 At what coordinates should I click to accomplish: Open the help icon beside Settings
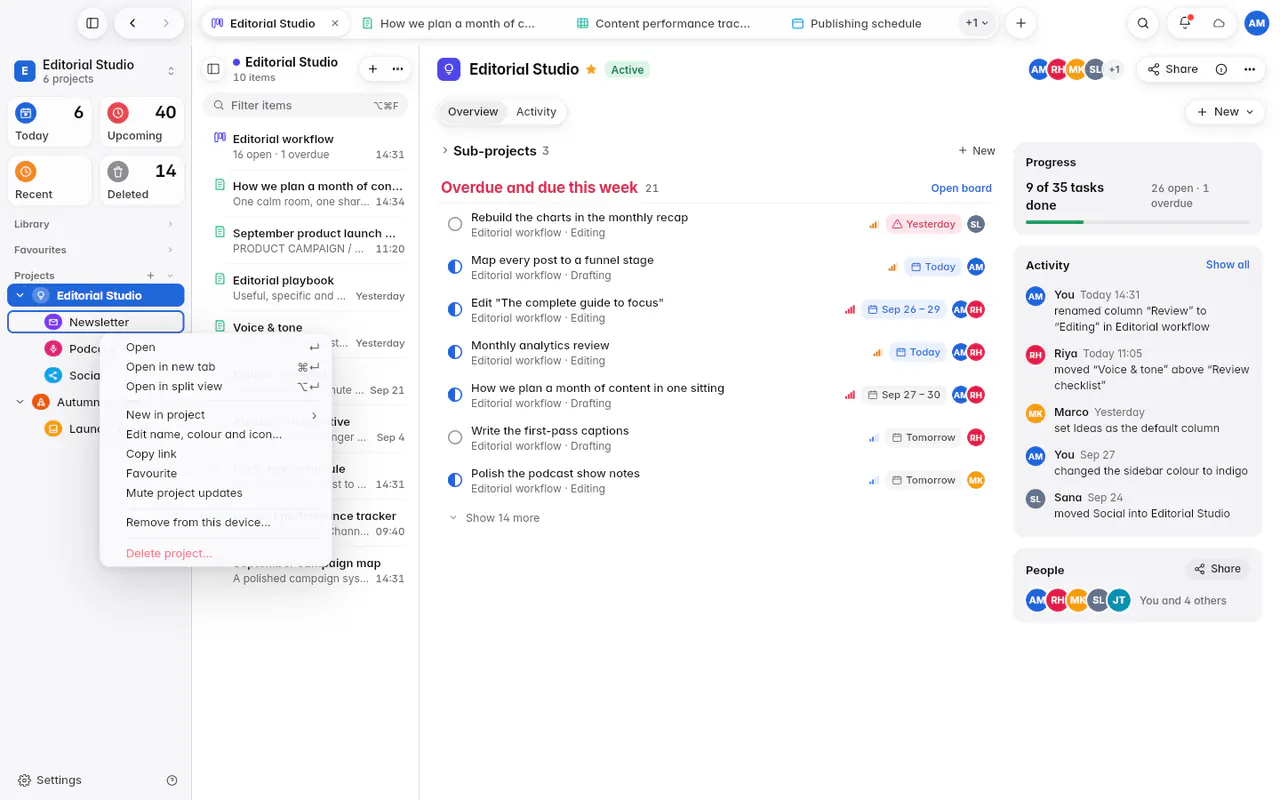pos(172,780)
